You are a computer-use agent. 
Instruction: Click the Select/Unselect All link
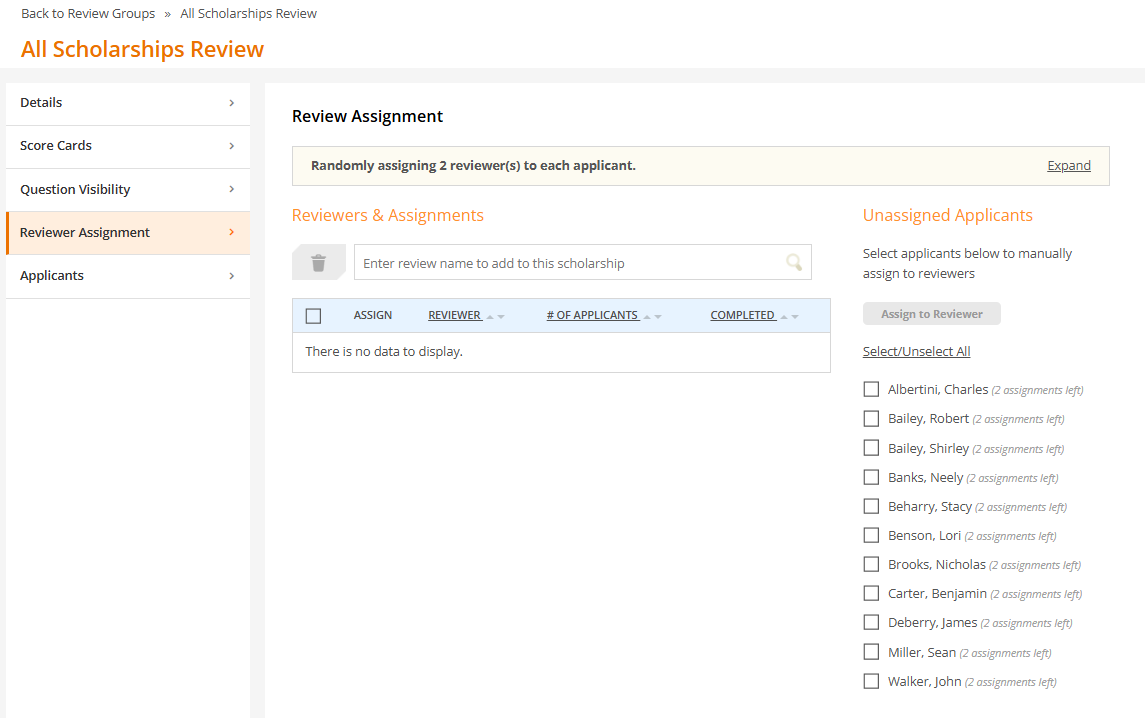tap(916, 351)
